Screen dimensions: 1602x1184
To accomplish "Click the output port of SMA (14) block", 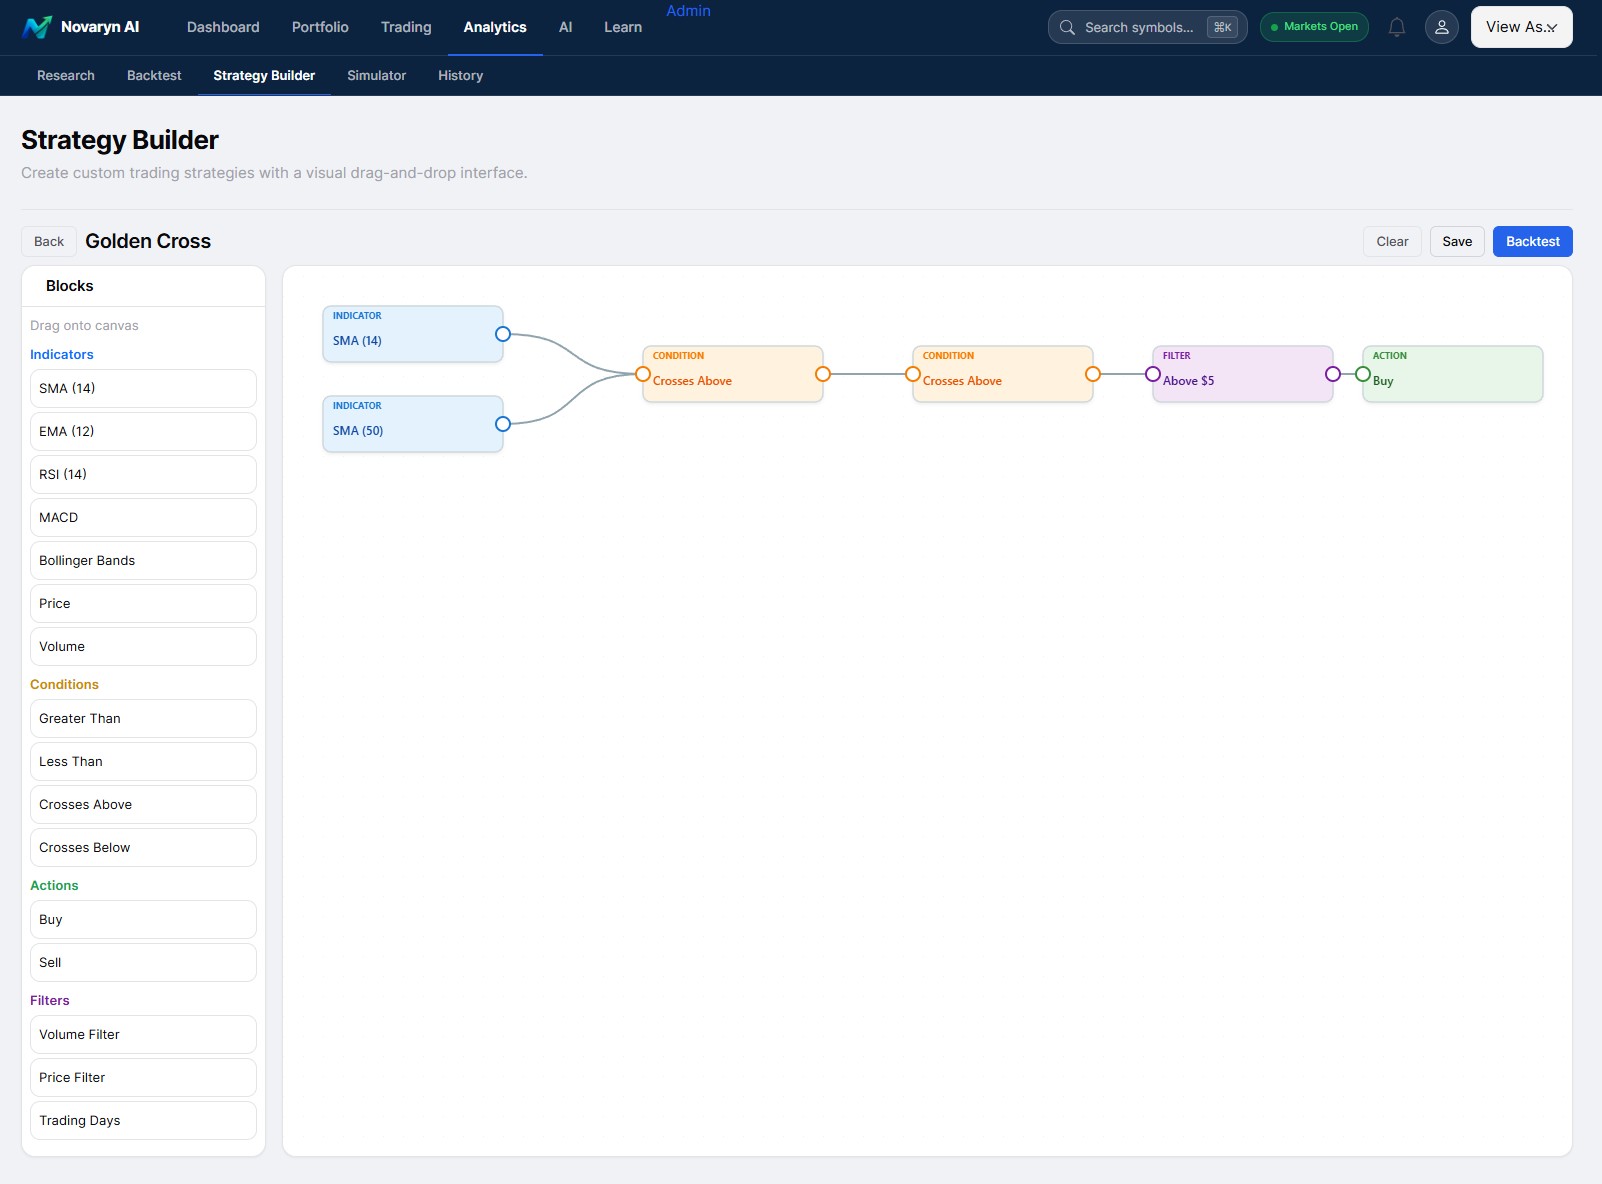I will click(x=501, y=335).
